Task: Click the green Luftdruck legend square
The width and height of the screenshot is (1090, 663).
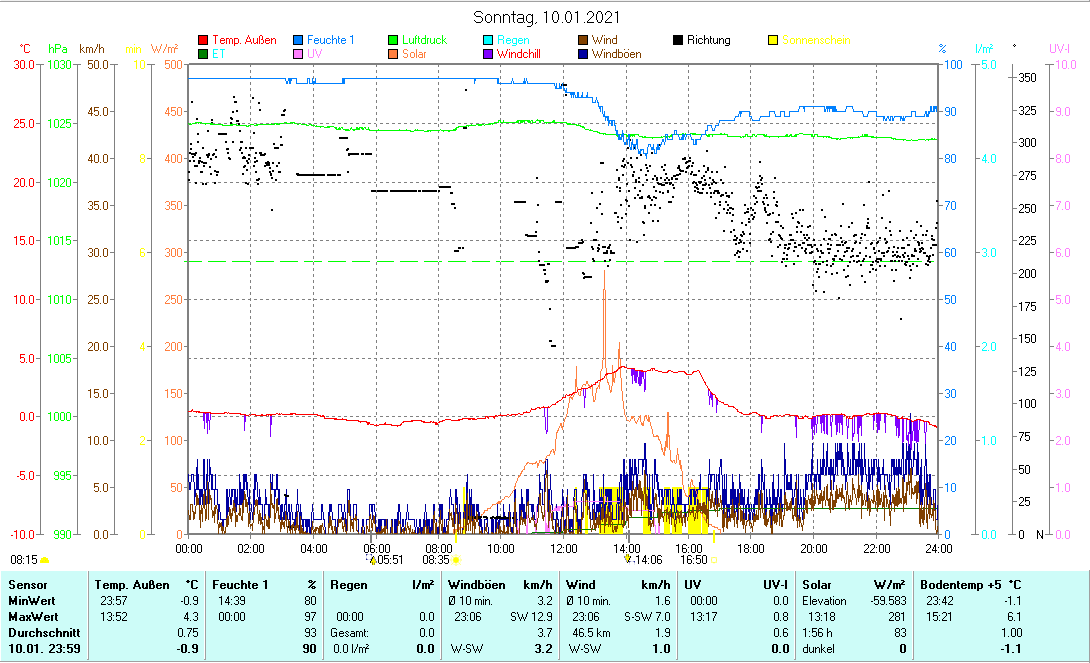Action: click(393, 40)
